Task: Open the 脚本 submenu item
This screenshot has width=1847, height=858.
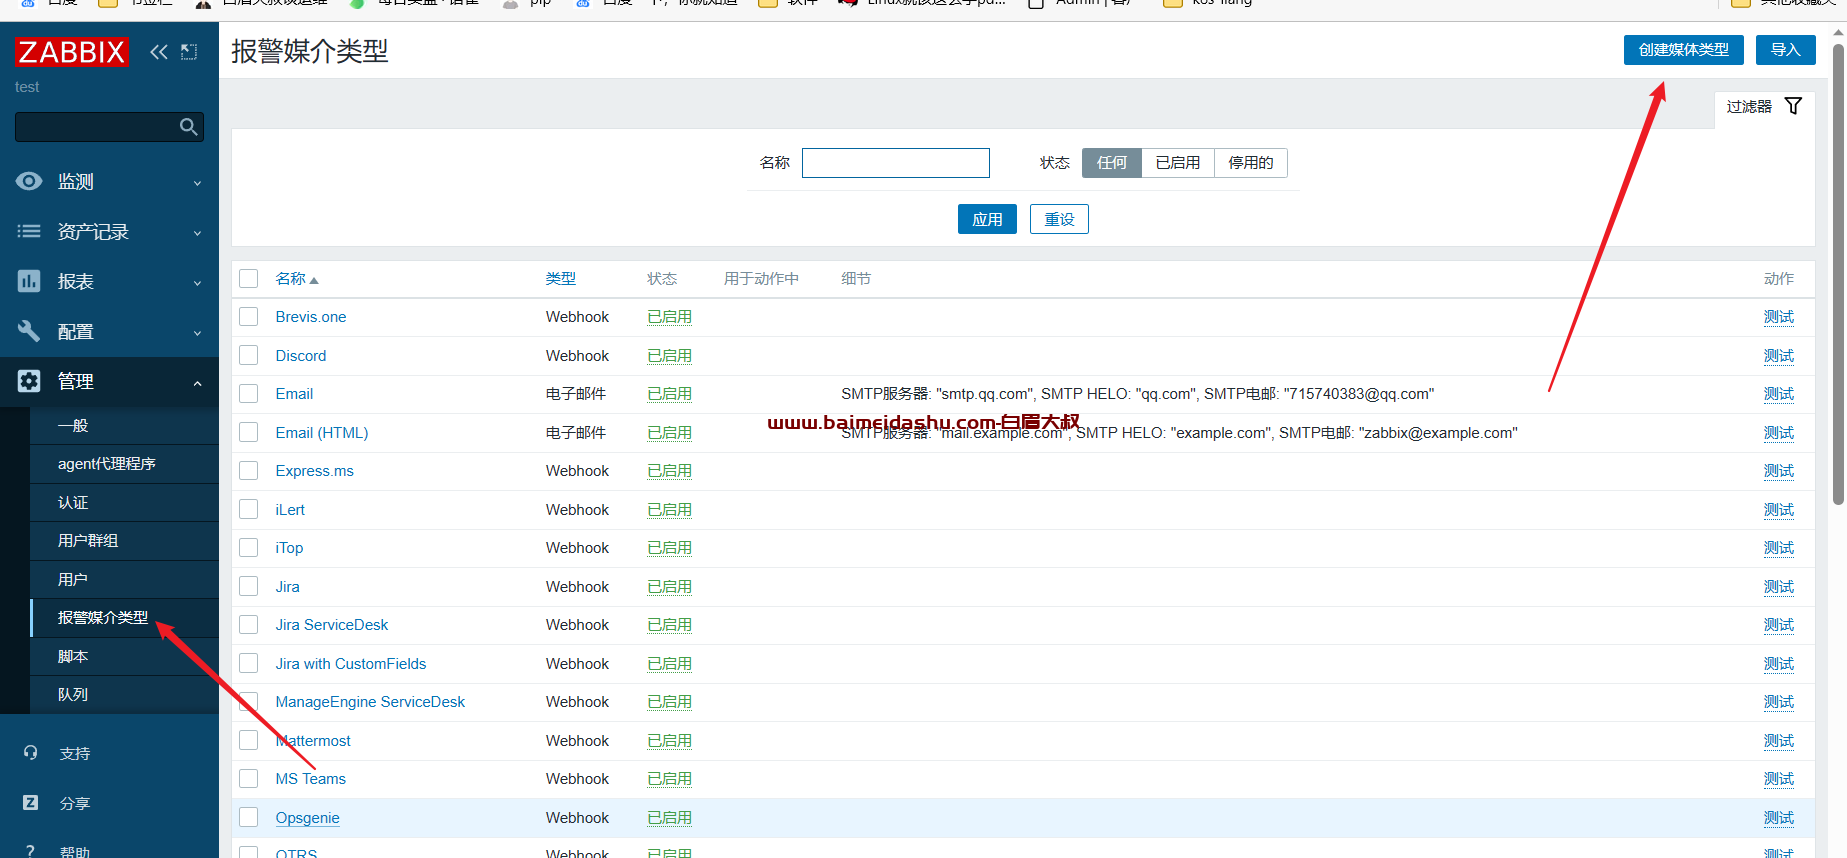Action: click(124, 657)
